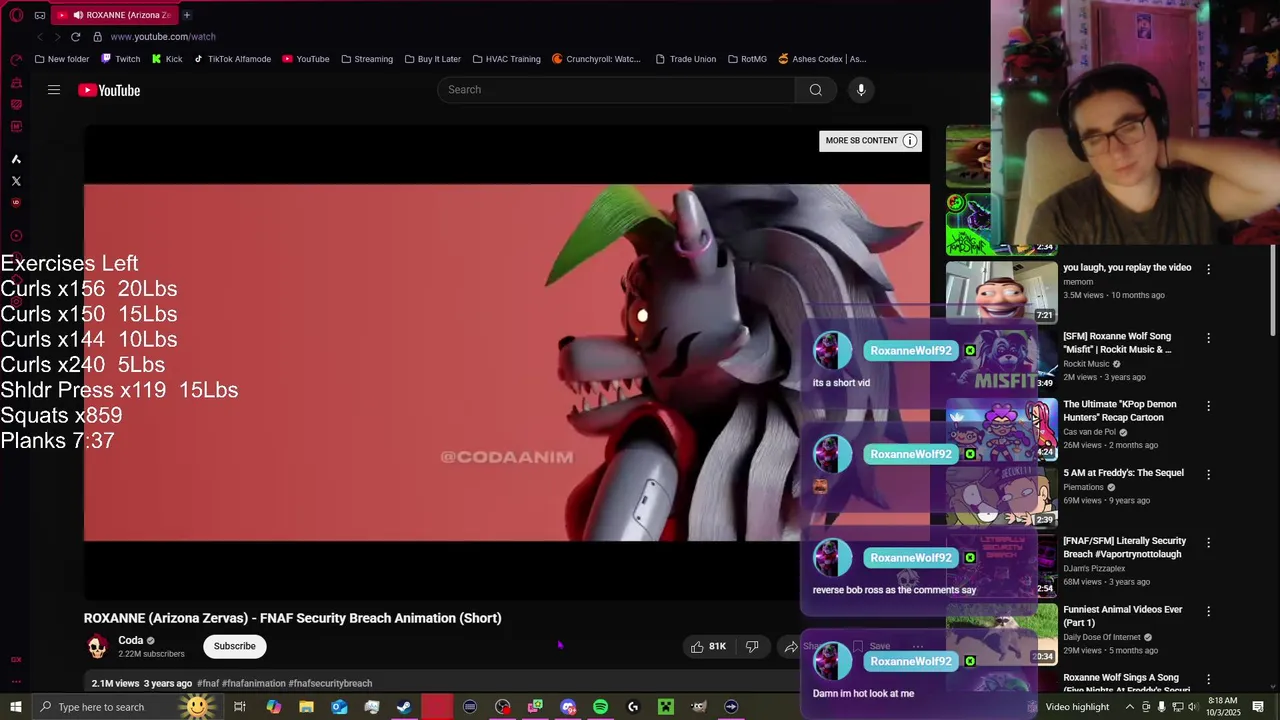This screenshot has height=720, width=1280.
Task: Open options for Funniest Animal Videos Ever
Action: pyautogui.click(x=1208, y=611)
